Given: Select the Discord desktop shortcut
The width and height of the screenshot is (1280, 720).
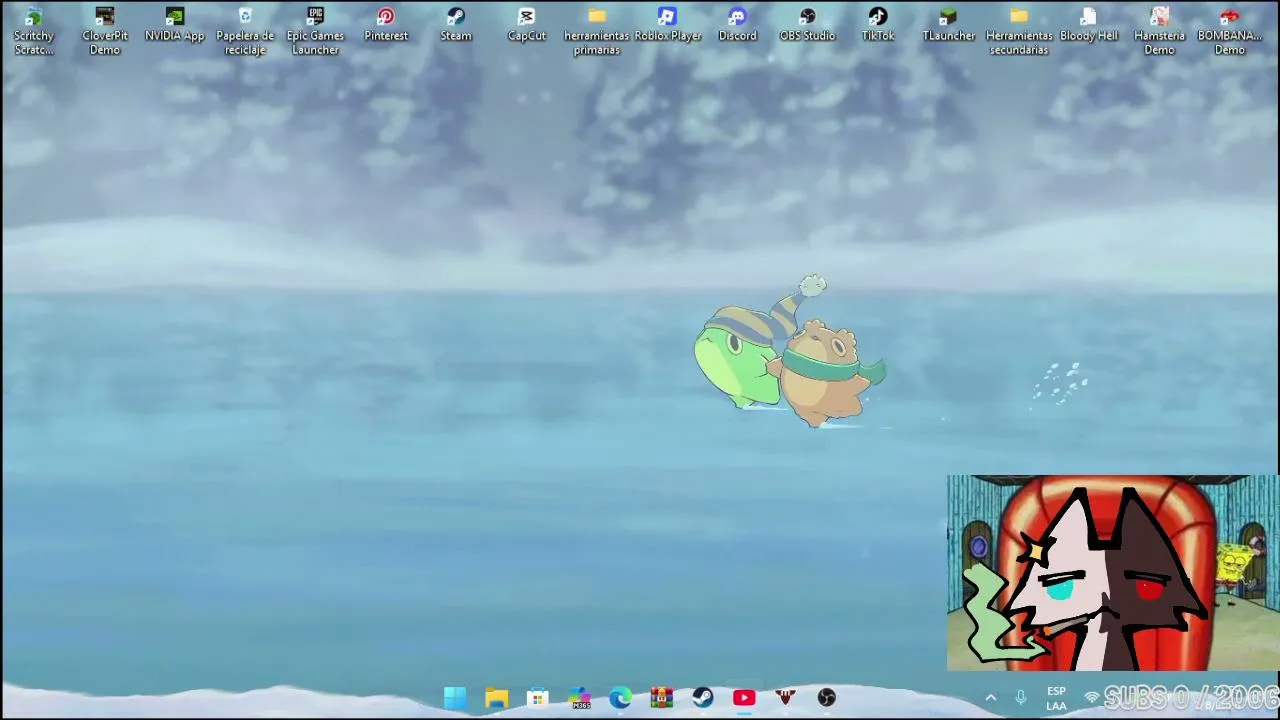Looking at the screenshot, I should [x=737, y=25].
